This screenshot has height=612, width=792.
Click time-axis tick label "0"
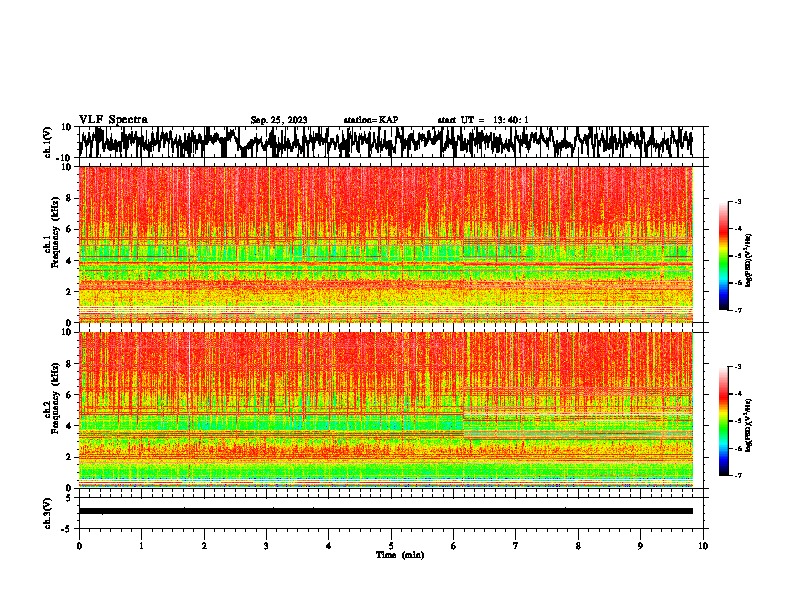(x=79, y=546)
